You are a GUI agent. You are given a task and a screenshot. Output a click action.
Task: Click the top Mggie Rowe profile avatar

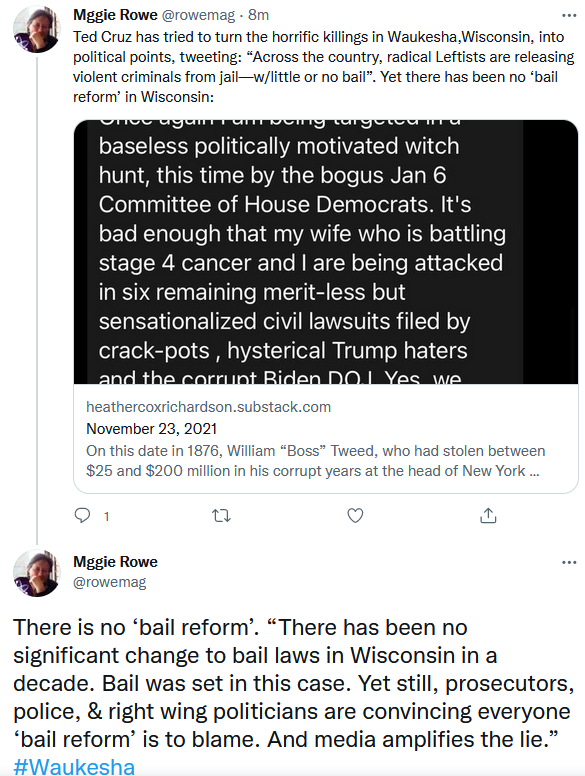point(37,29)
